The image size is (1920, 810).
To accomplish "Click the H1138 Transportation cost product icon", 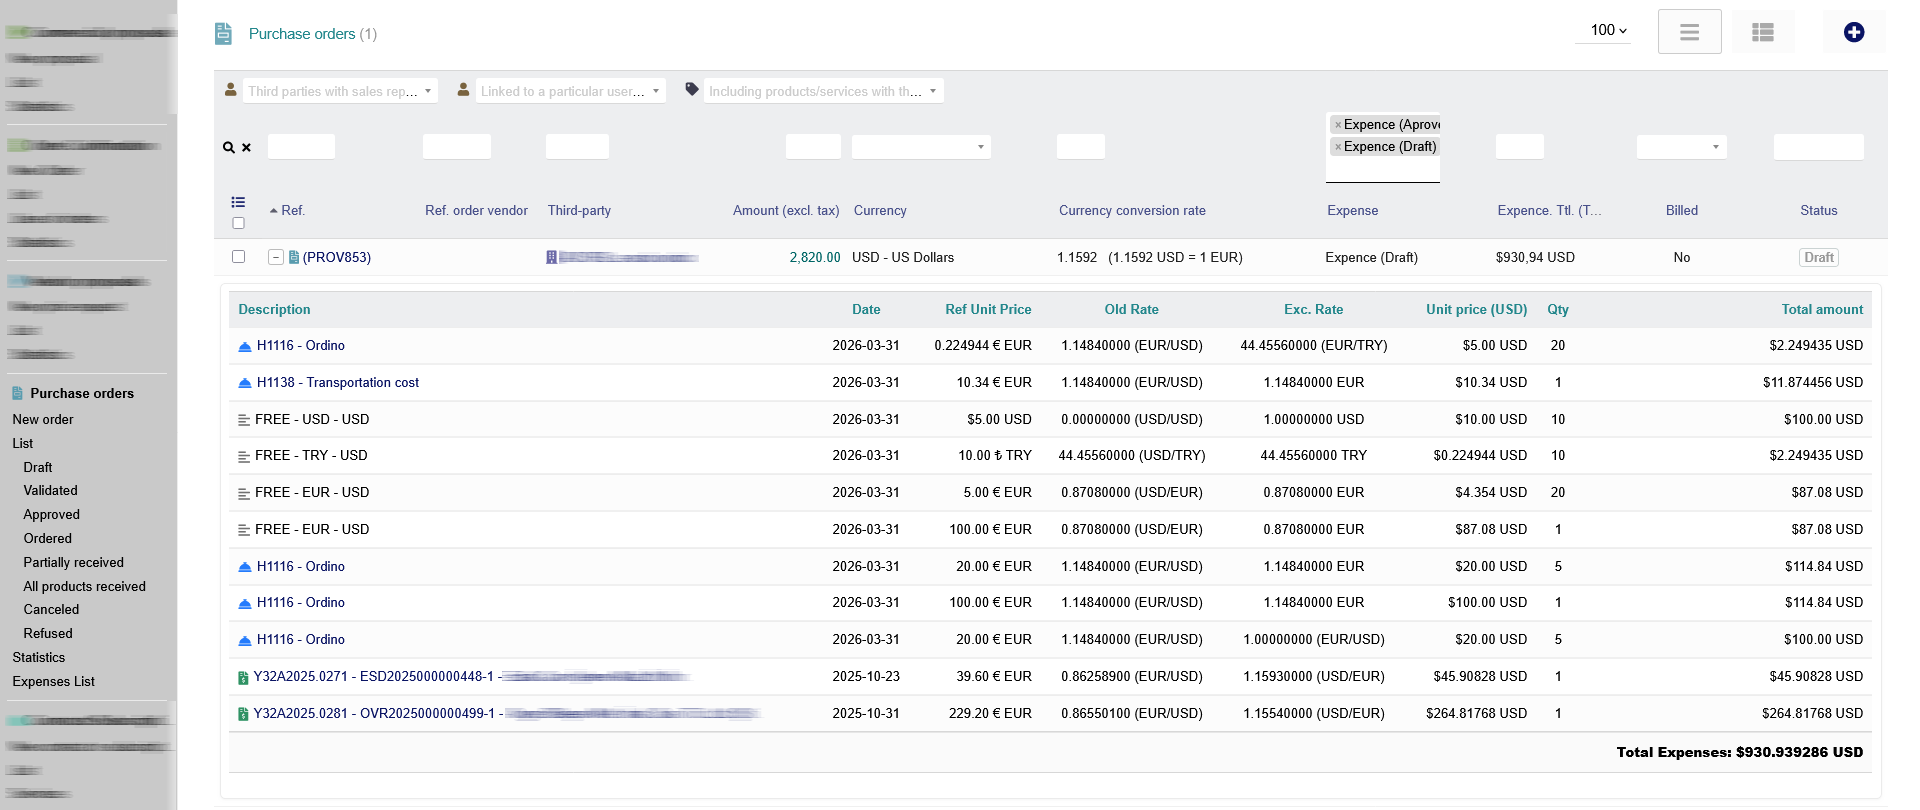I will pos(245,383).
